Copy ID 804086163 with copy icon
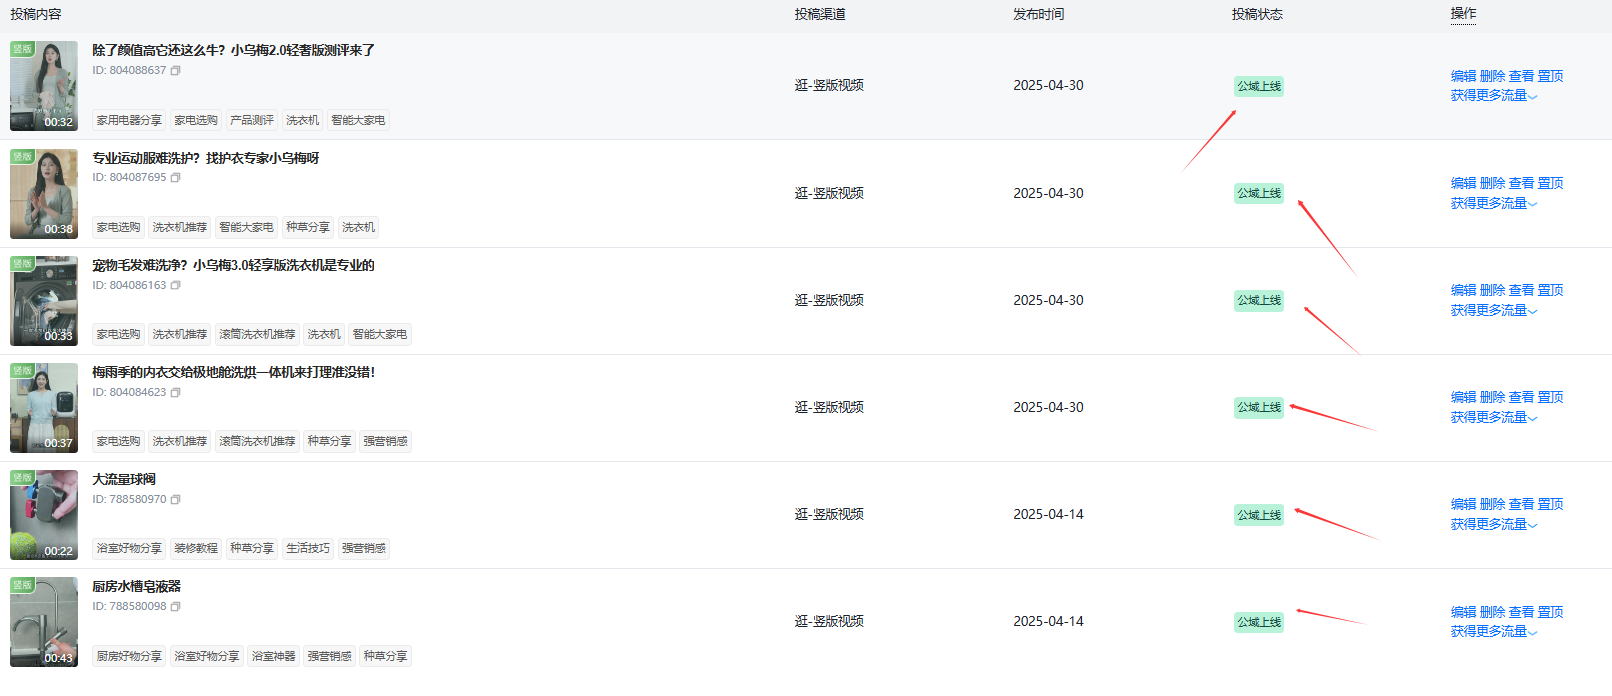1612x696 pixels. pyautogui.click(x=176, y=286)
